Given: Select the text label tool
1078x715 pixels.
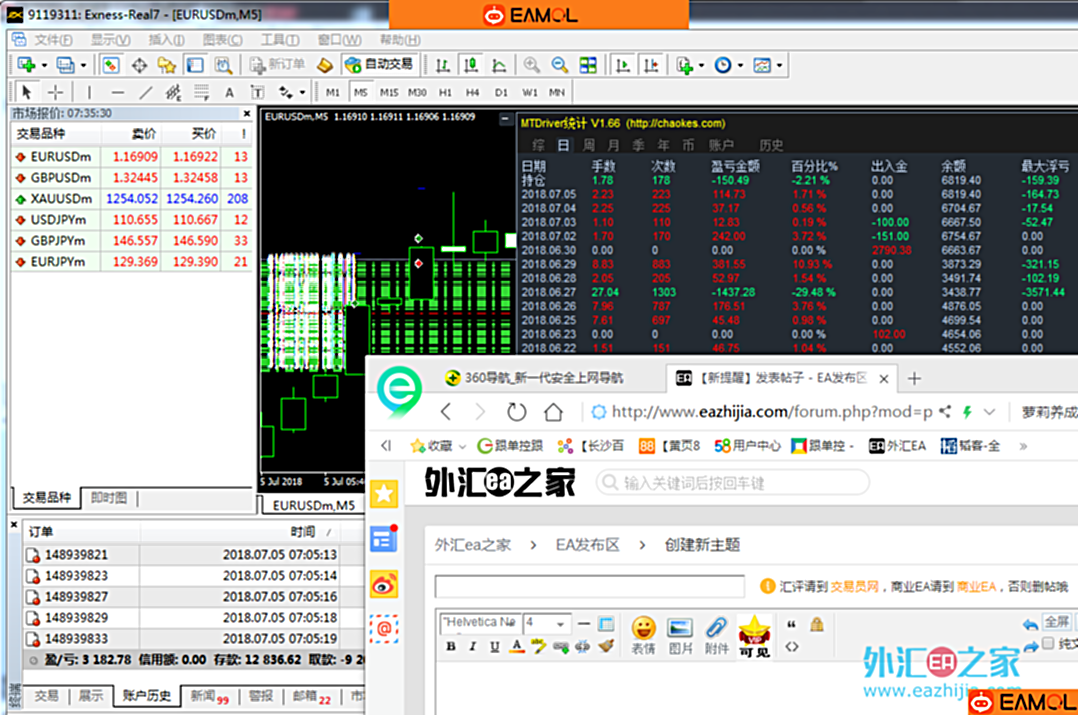Looking at the screenshot, I should [257, 91].
